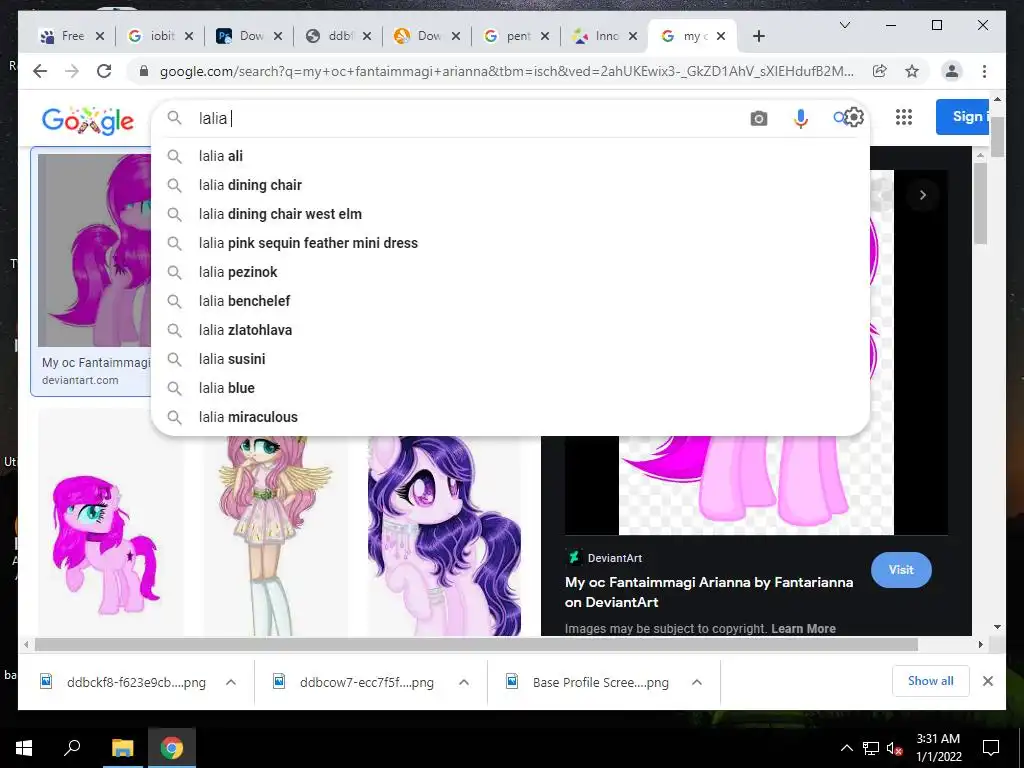This screenshot has width=1024, height=768.
Task: Open the Base Profile Scree png download
Action: 600,682
